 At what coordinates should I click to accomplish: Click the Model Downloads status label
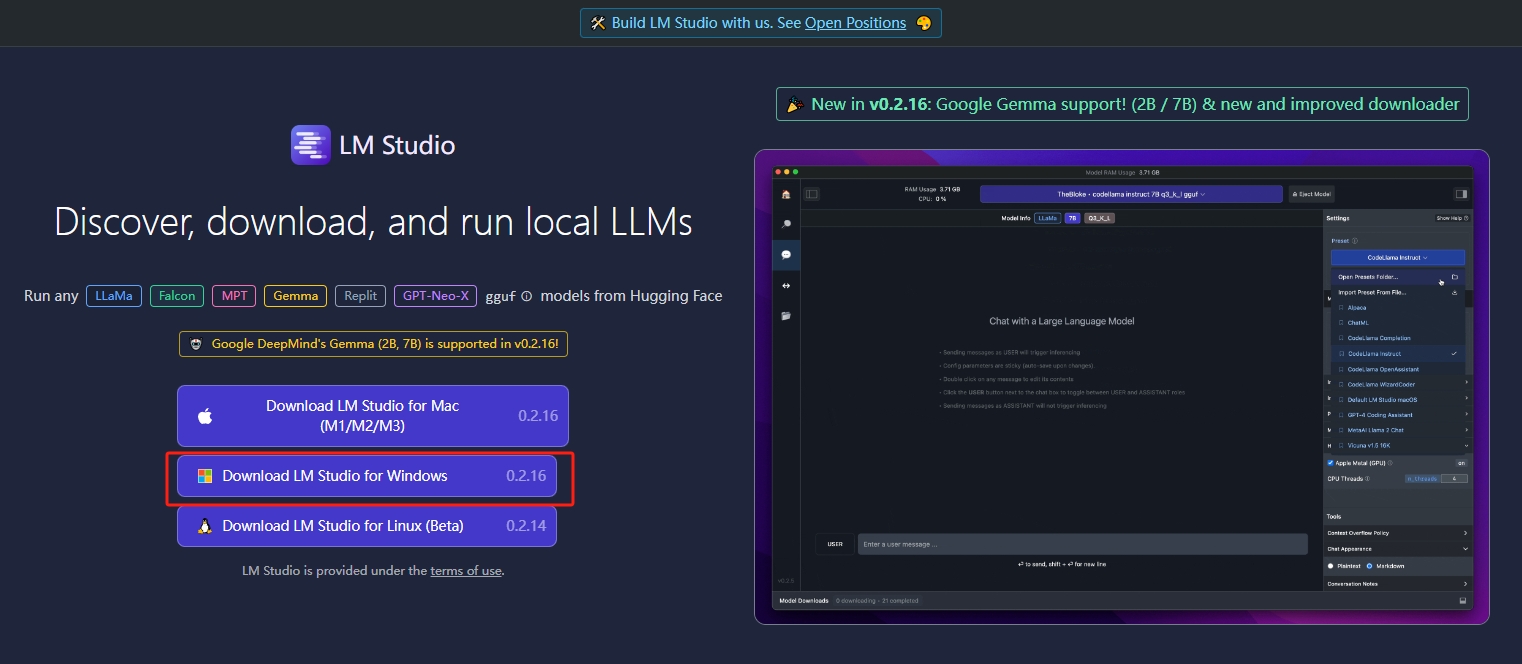pos(804,601)
